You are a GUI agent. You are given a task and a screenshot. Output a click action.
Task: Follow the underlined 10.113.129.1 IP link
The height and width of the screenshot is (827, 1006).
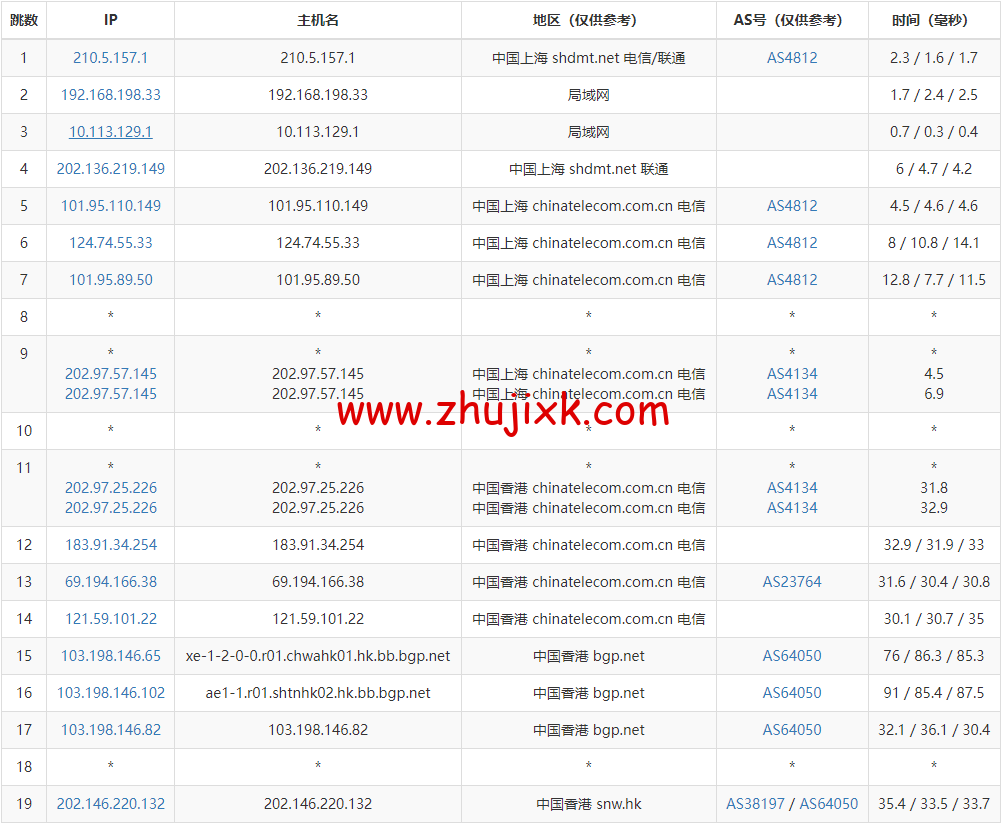(x=110, y=132)
